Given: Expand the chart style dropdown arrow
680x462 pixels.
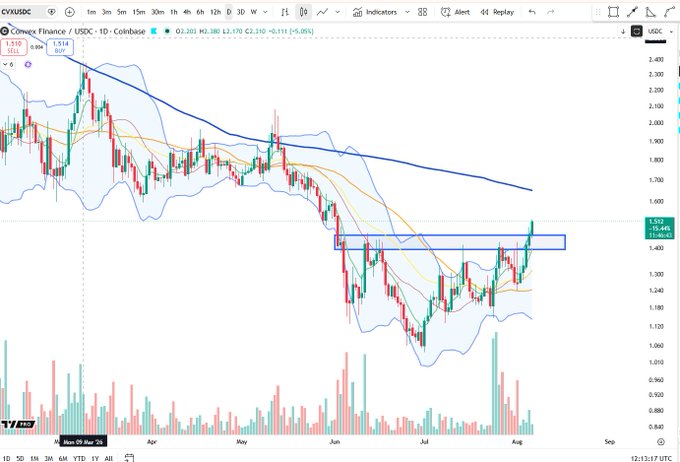Looking at the screenshot, I should click(338, 12).
